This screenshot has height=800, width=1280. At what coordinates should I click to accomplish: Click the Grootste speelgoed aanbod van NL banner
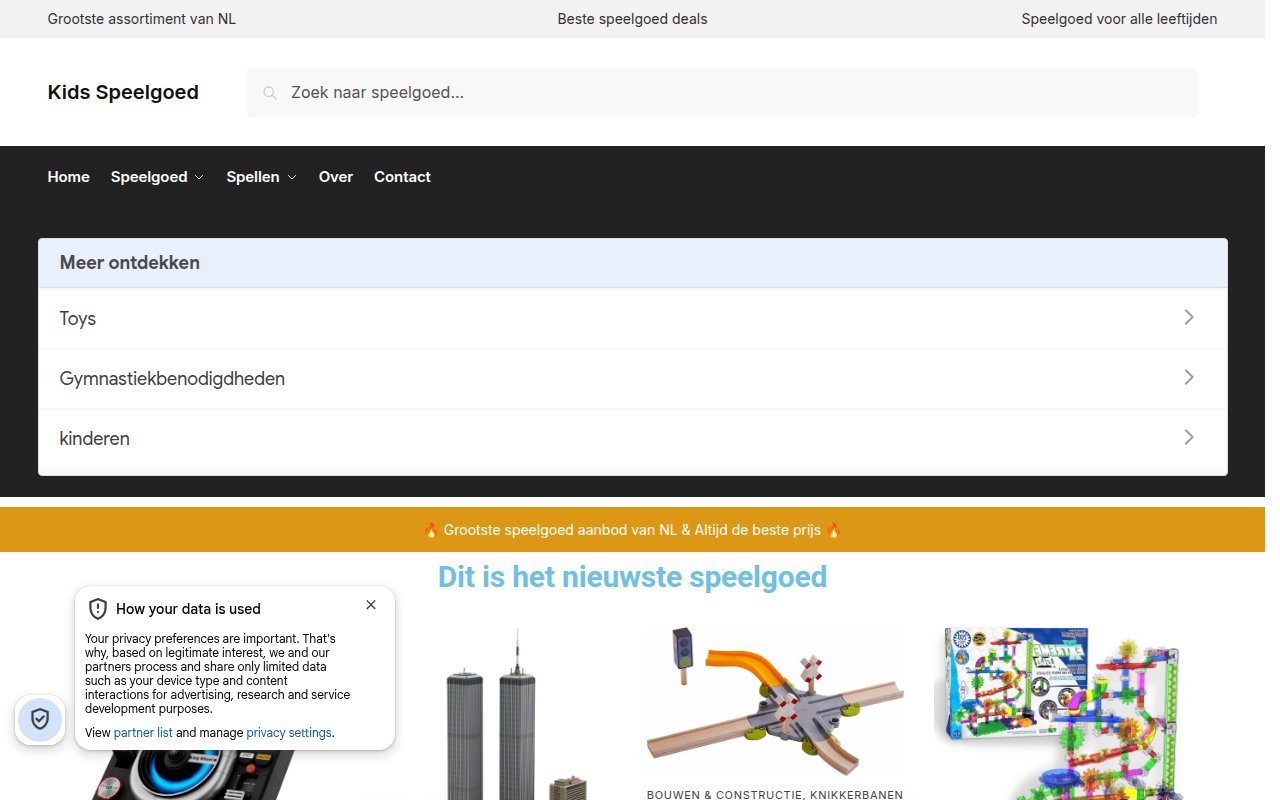point(632,530)
